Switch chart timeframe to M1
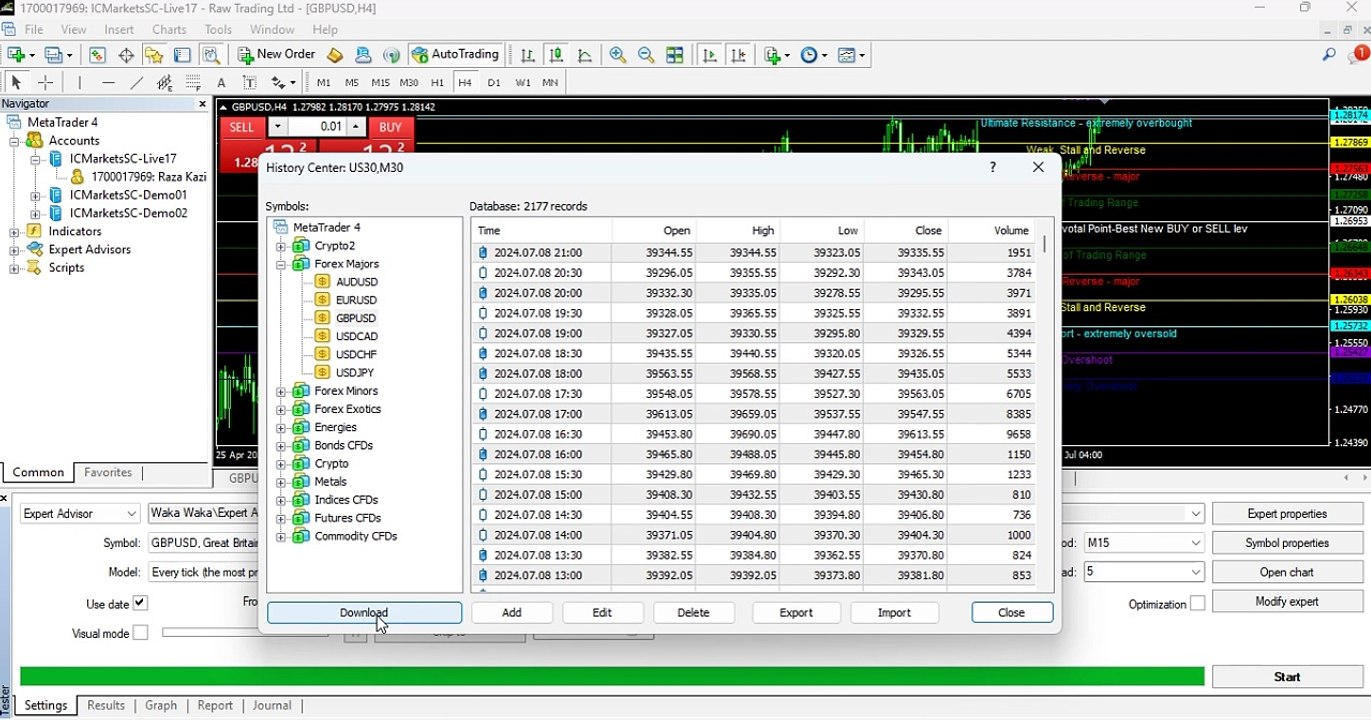 pos(323,83)
